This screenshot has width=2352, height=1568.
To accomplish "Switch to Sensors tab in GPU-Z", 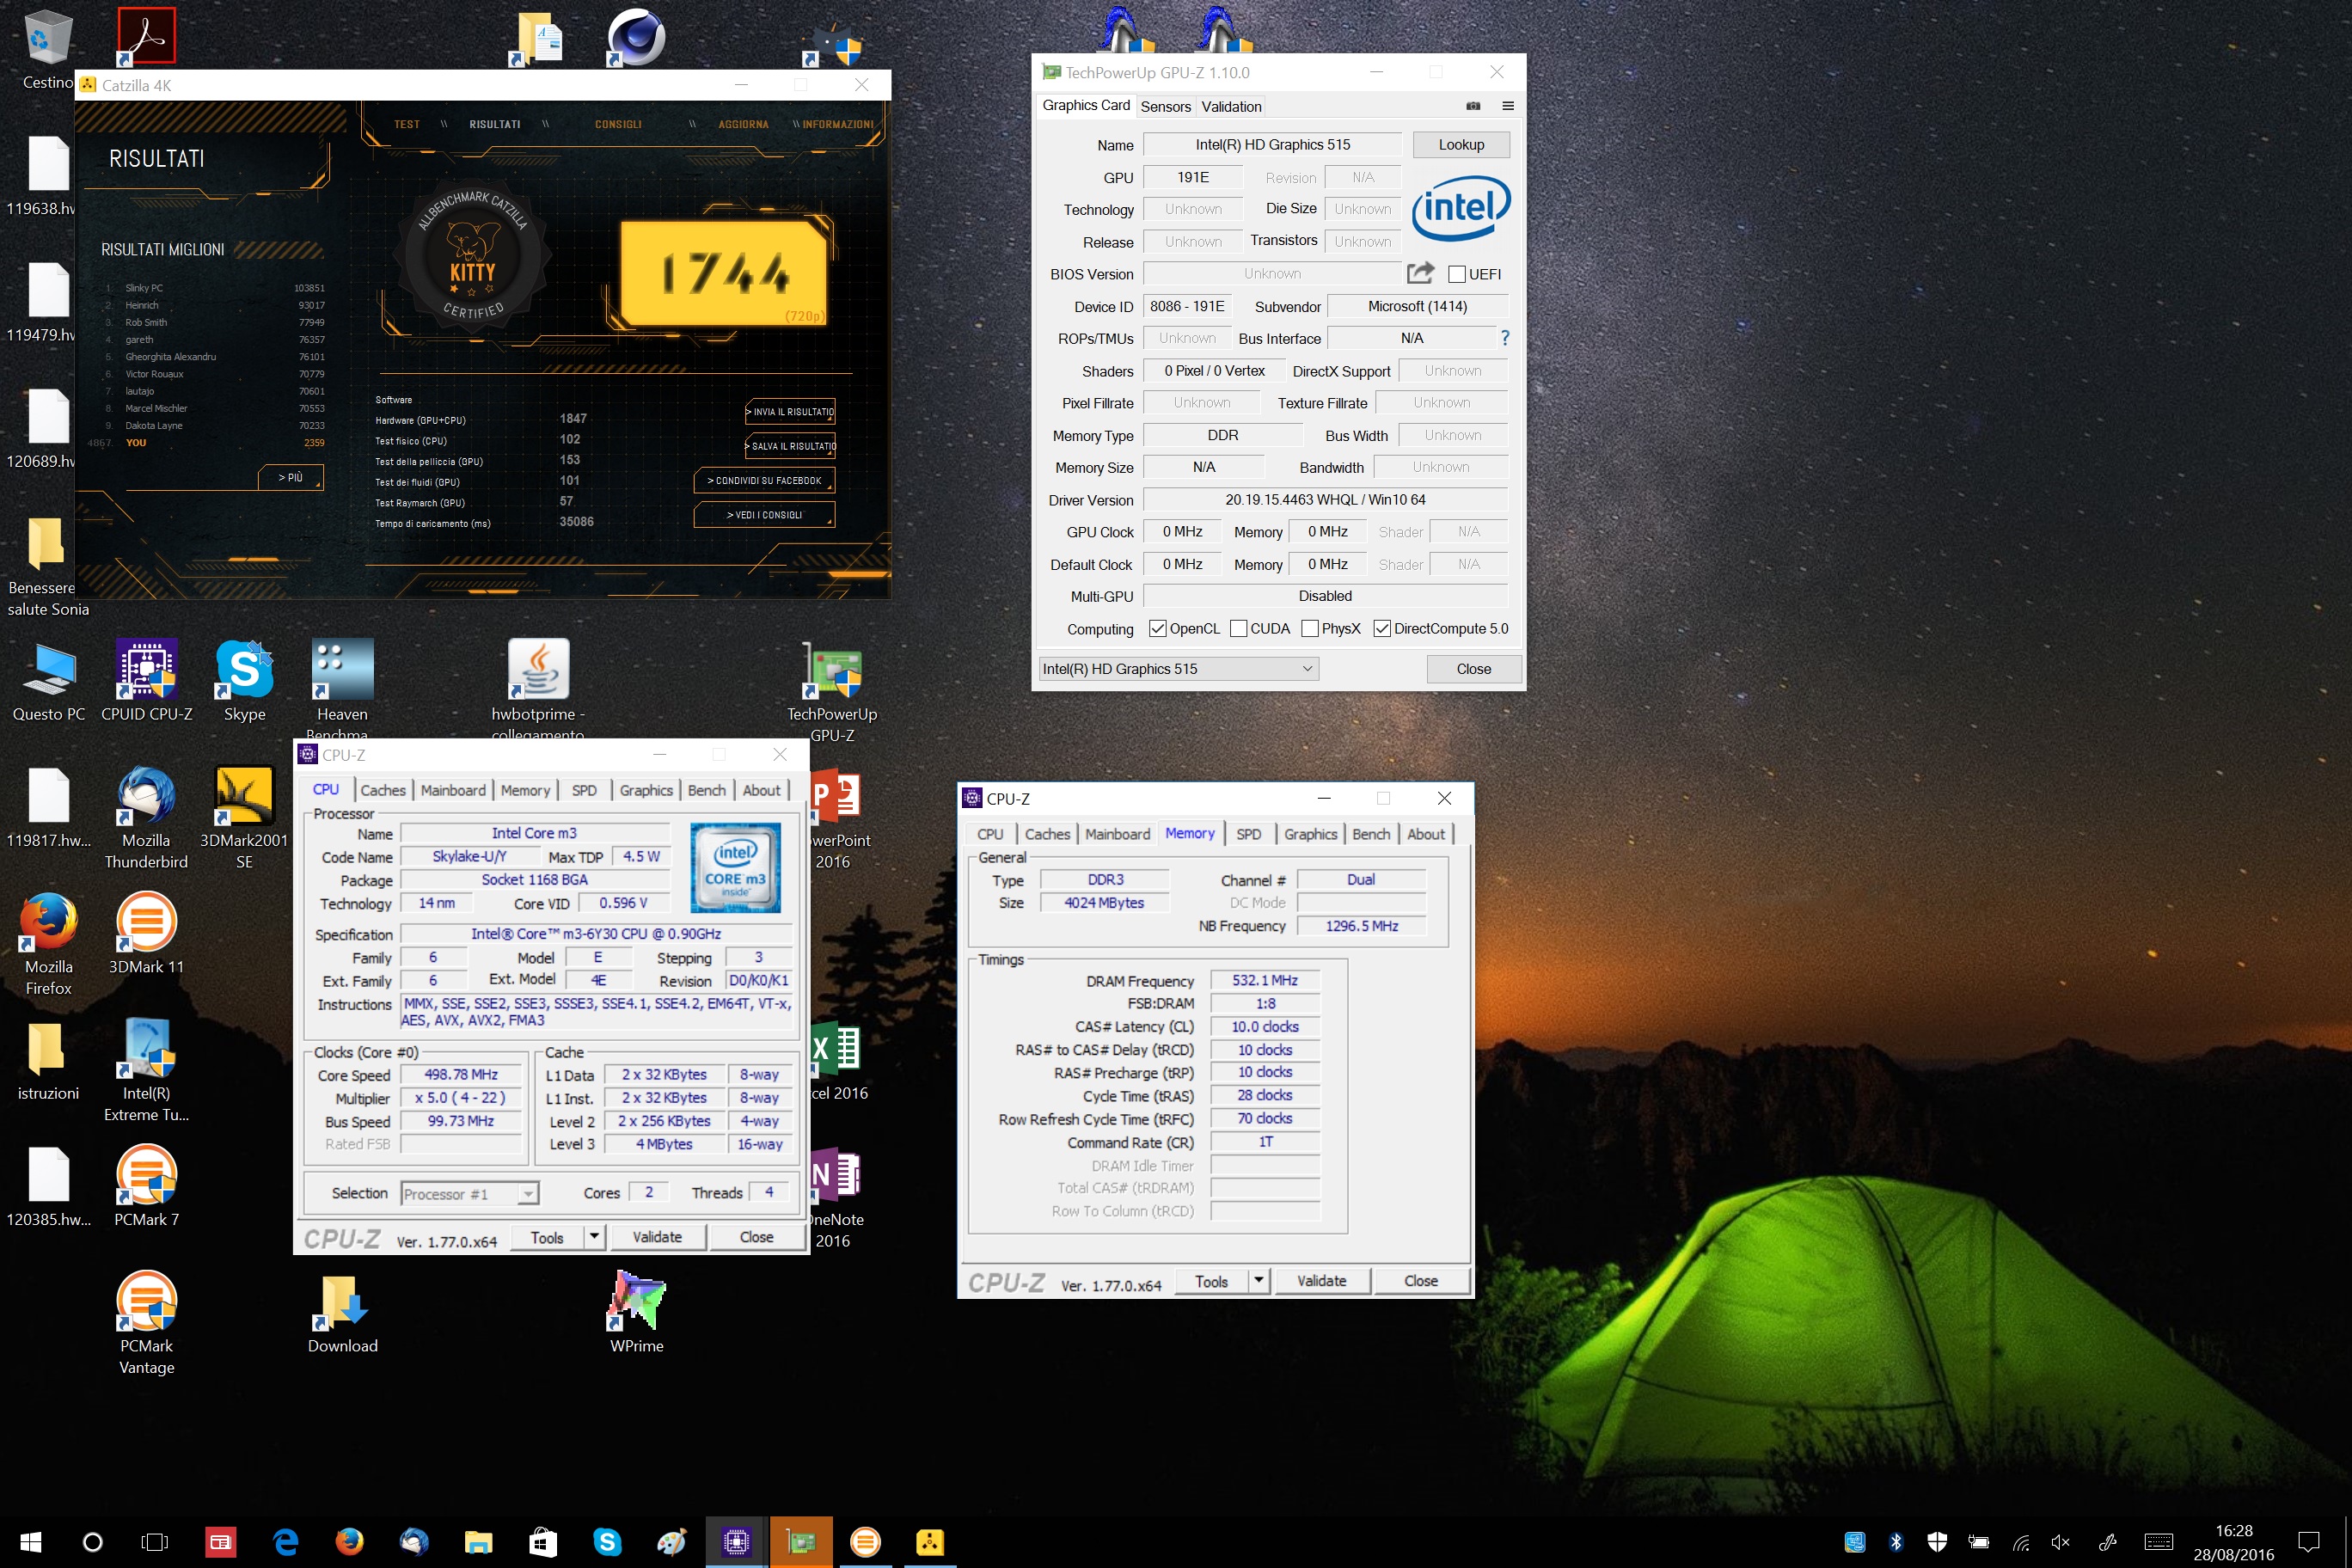I will point(1166,106).
